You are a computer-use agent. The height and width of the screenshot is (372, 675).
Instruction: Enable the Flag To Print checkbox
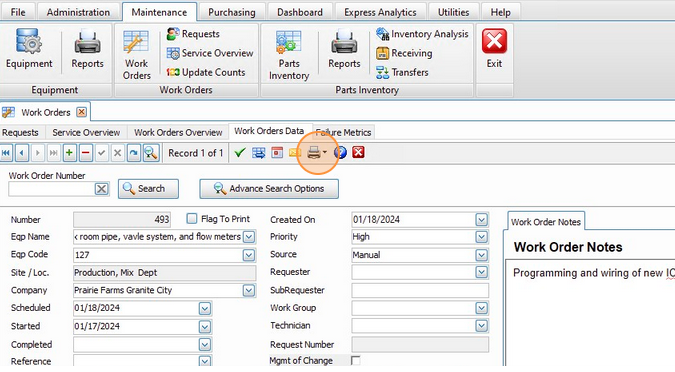[192, 219]
